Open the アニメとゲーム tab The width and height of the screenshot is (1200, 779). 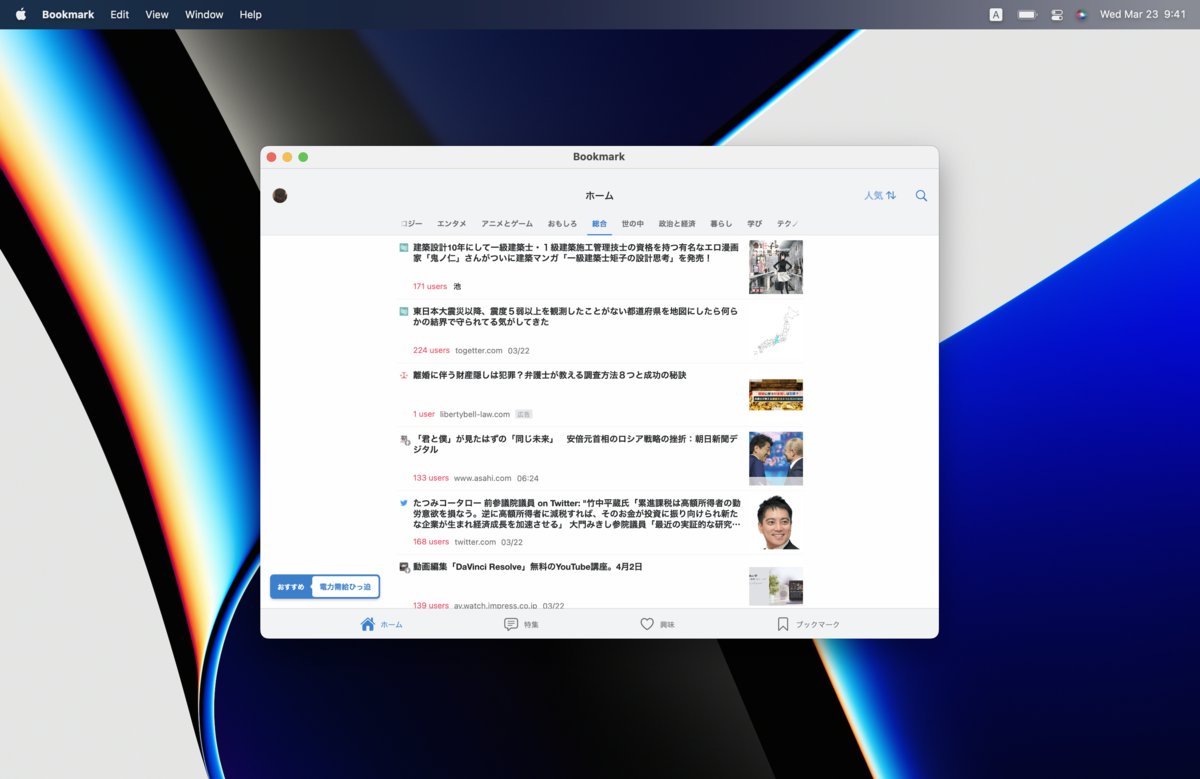506,224
